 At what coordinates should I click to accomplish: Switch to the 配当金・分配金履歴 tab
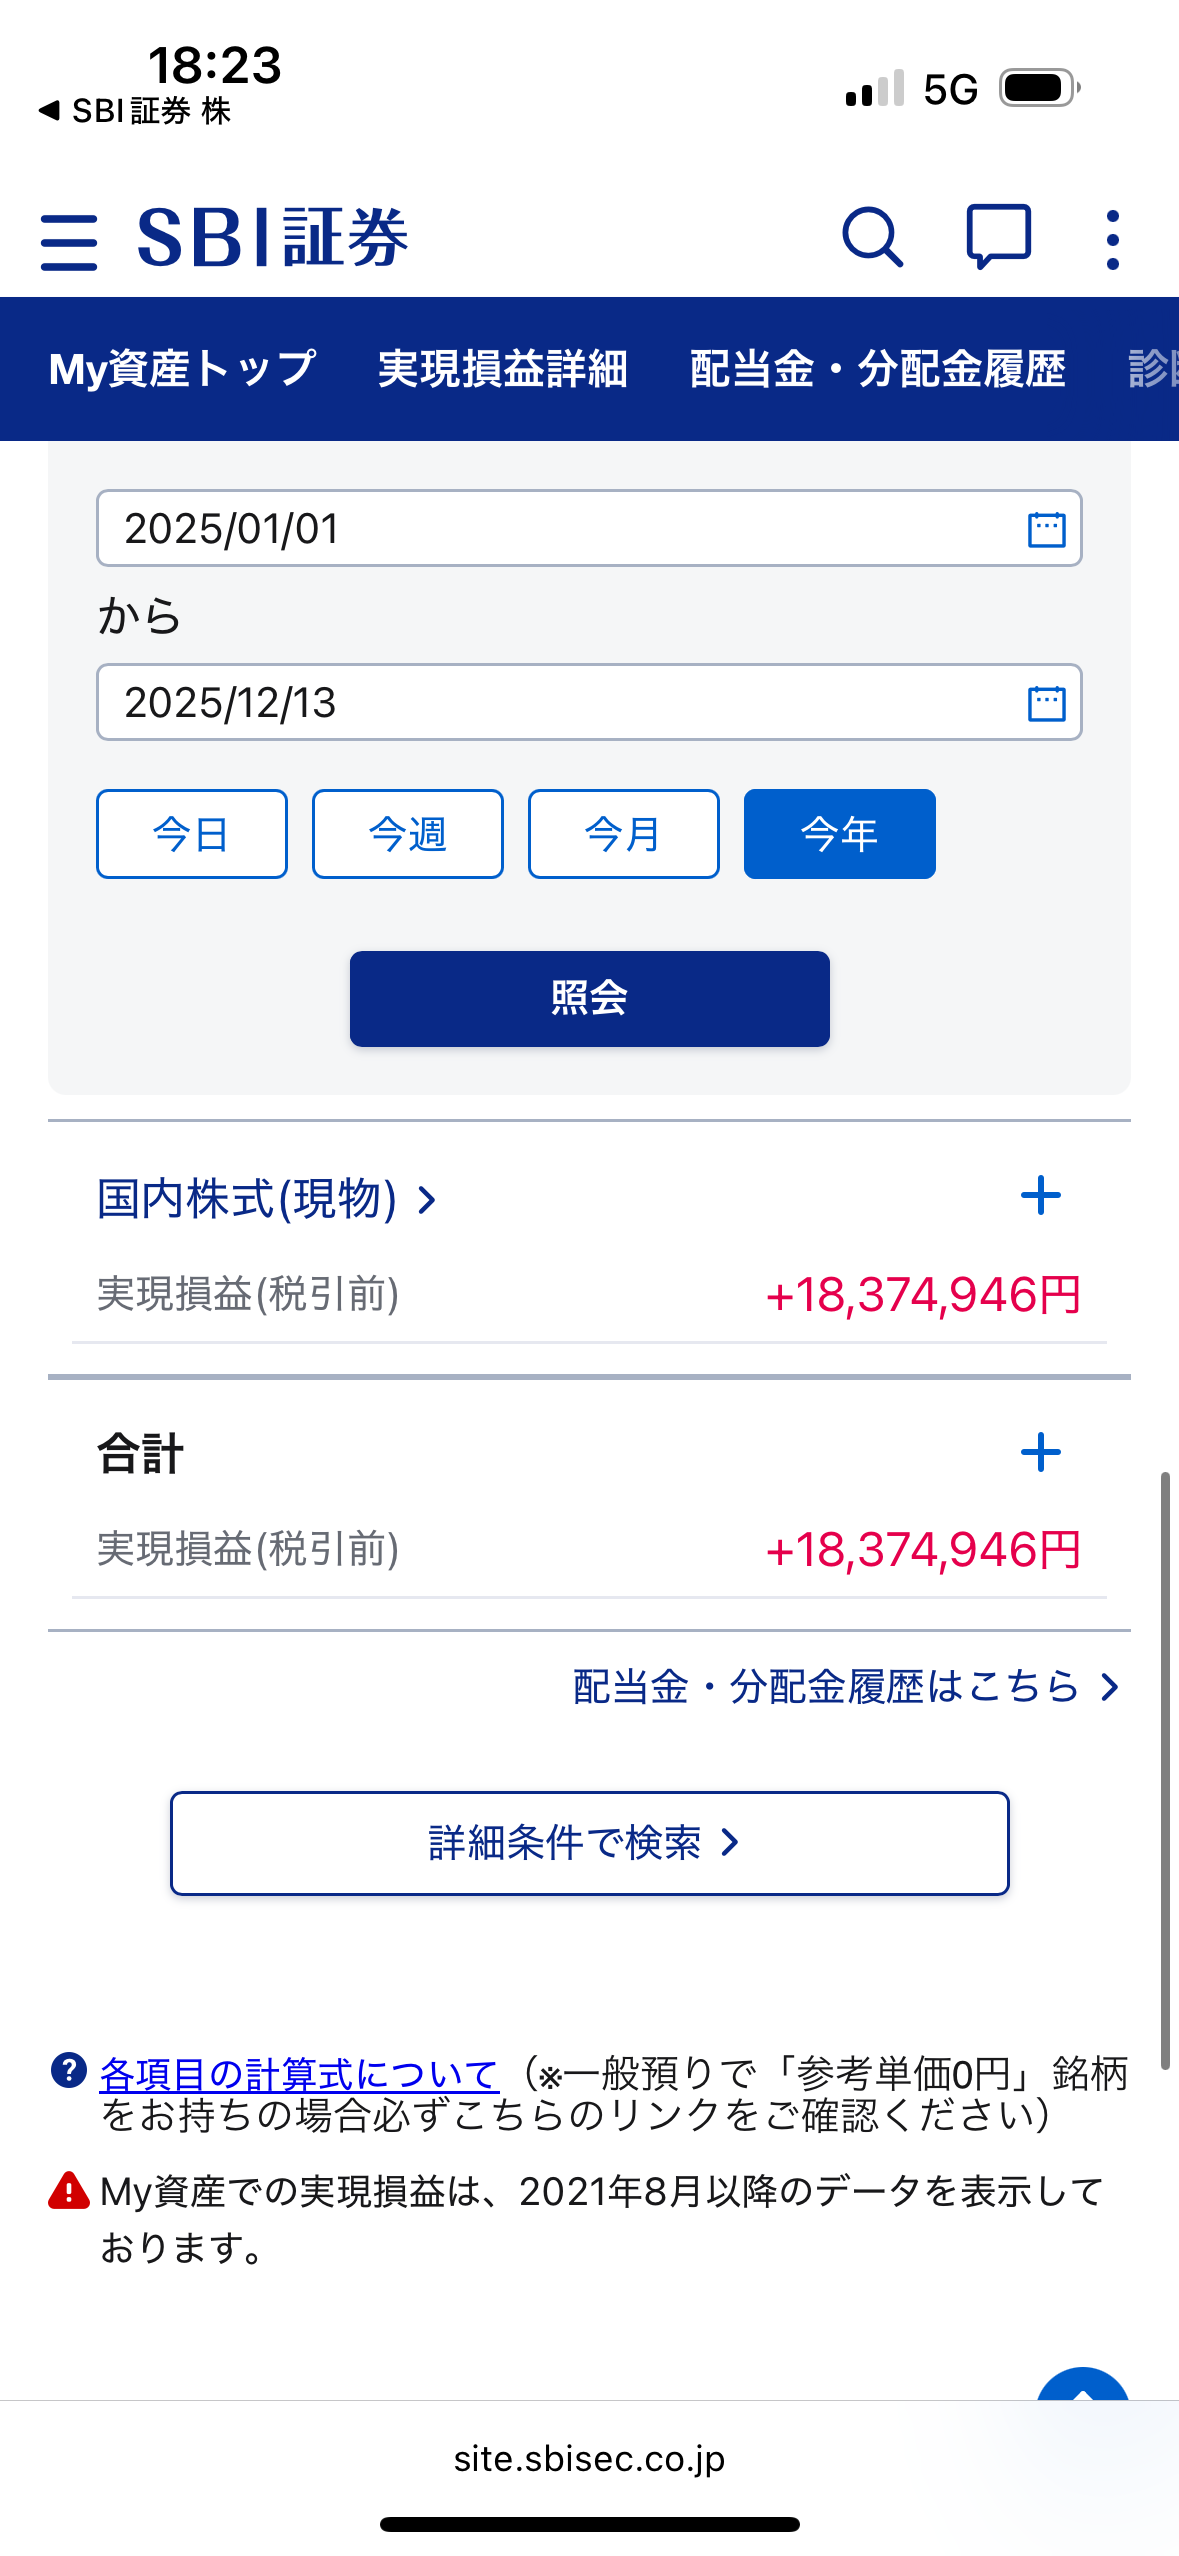[x=878, y=369]
